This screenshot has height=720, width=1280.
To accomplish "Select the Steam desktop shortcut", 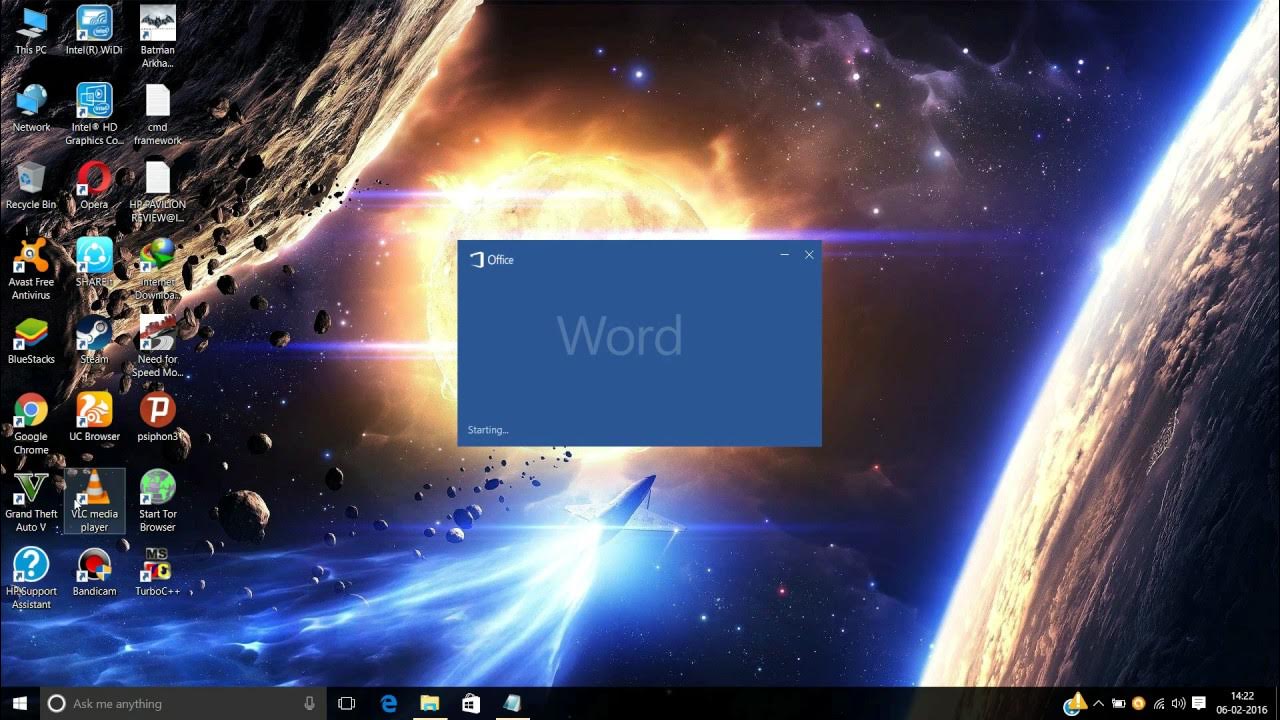I will click(x=94, y=340).
